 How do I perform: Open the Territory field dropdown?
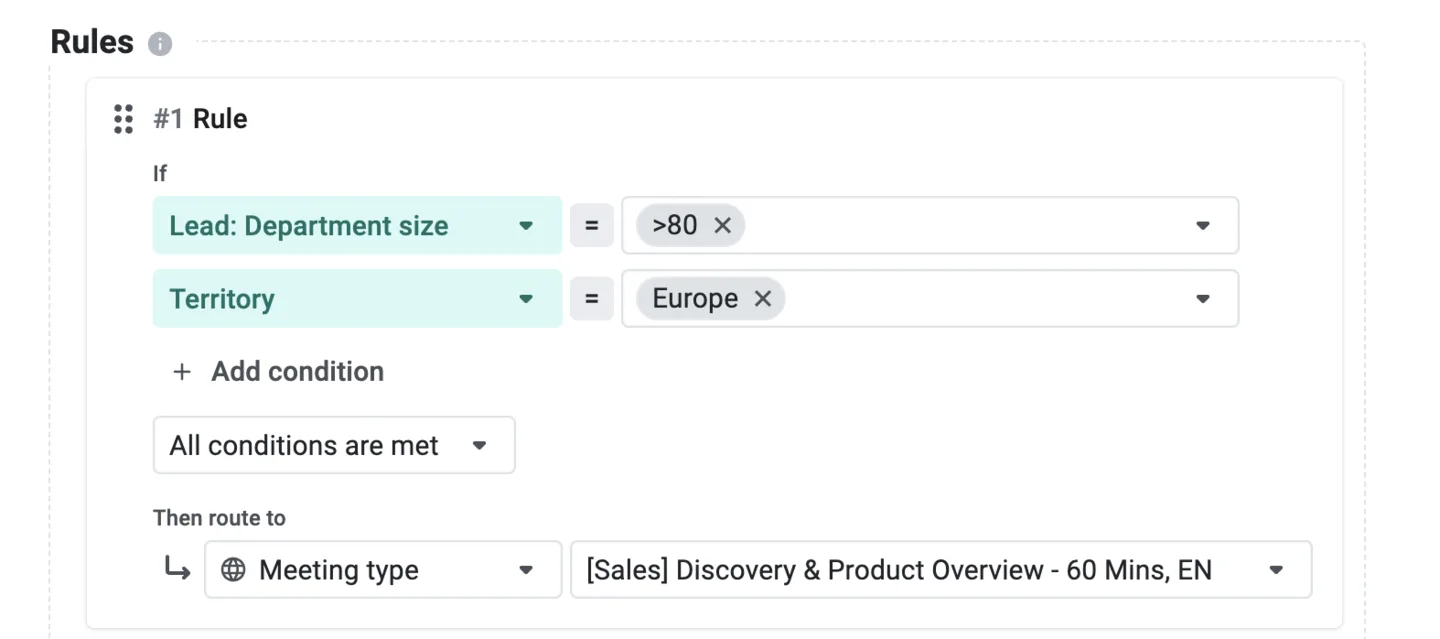[357, 299]
